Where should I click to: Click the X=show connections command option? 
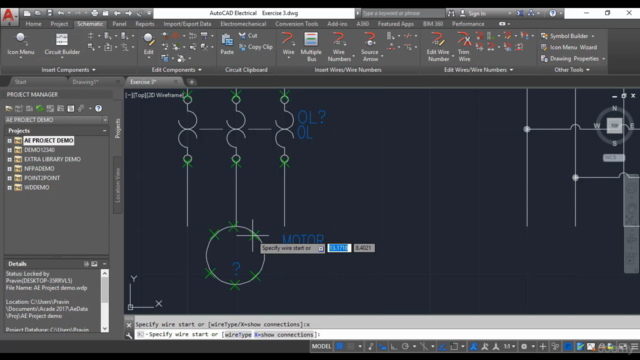[284, 335]
